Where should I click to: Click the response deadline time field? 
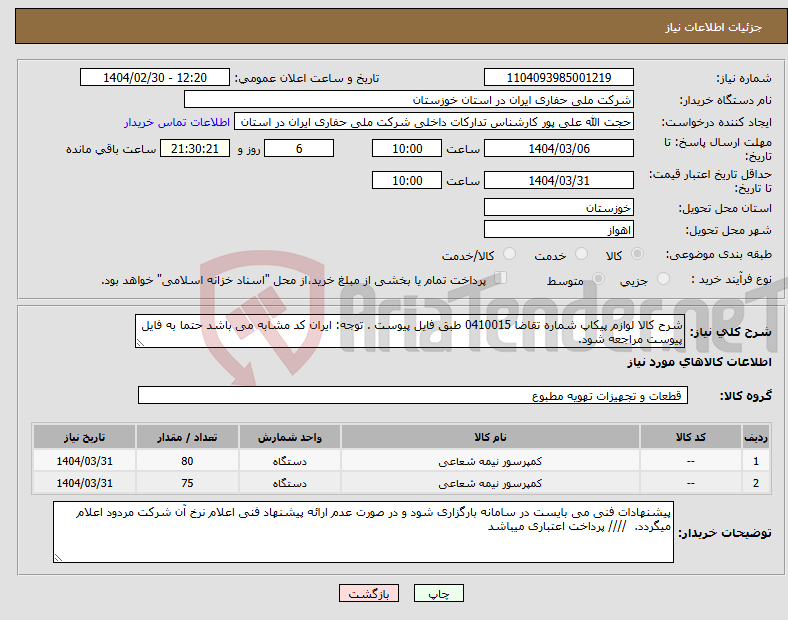[x=407, y=149]
